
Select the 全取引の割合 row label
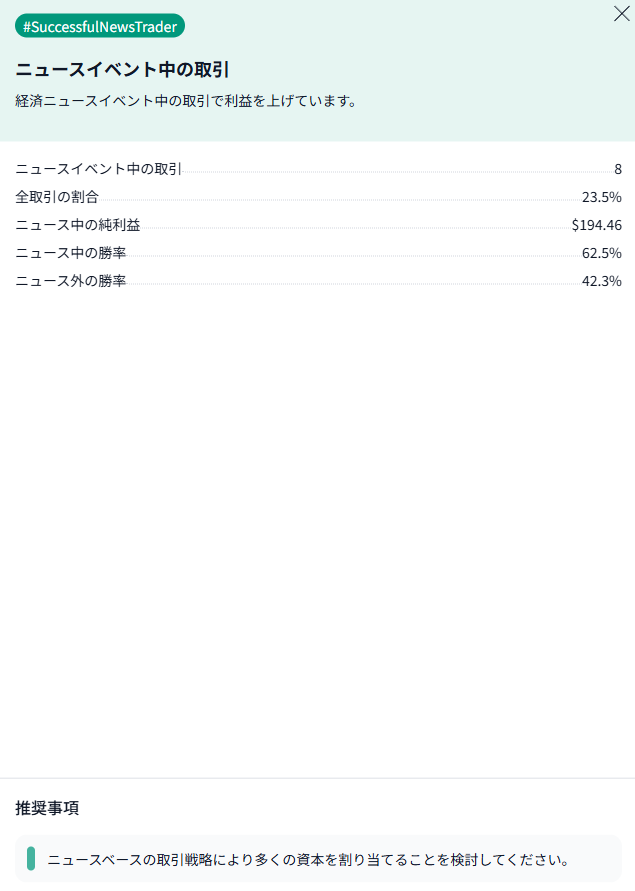click(x=57, y=197)
